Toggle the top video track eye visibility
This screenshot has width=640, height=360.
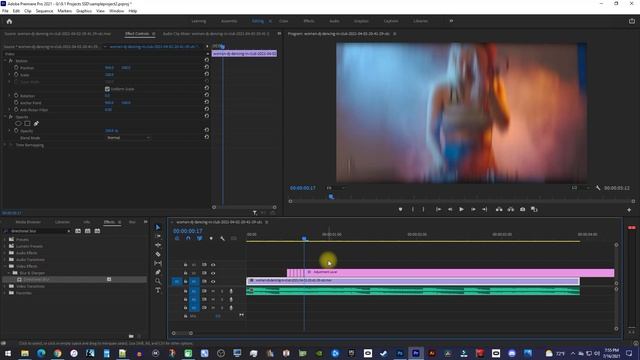[x=213, y=264]
